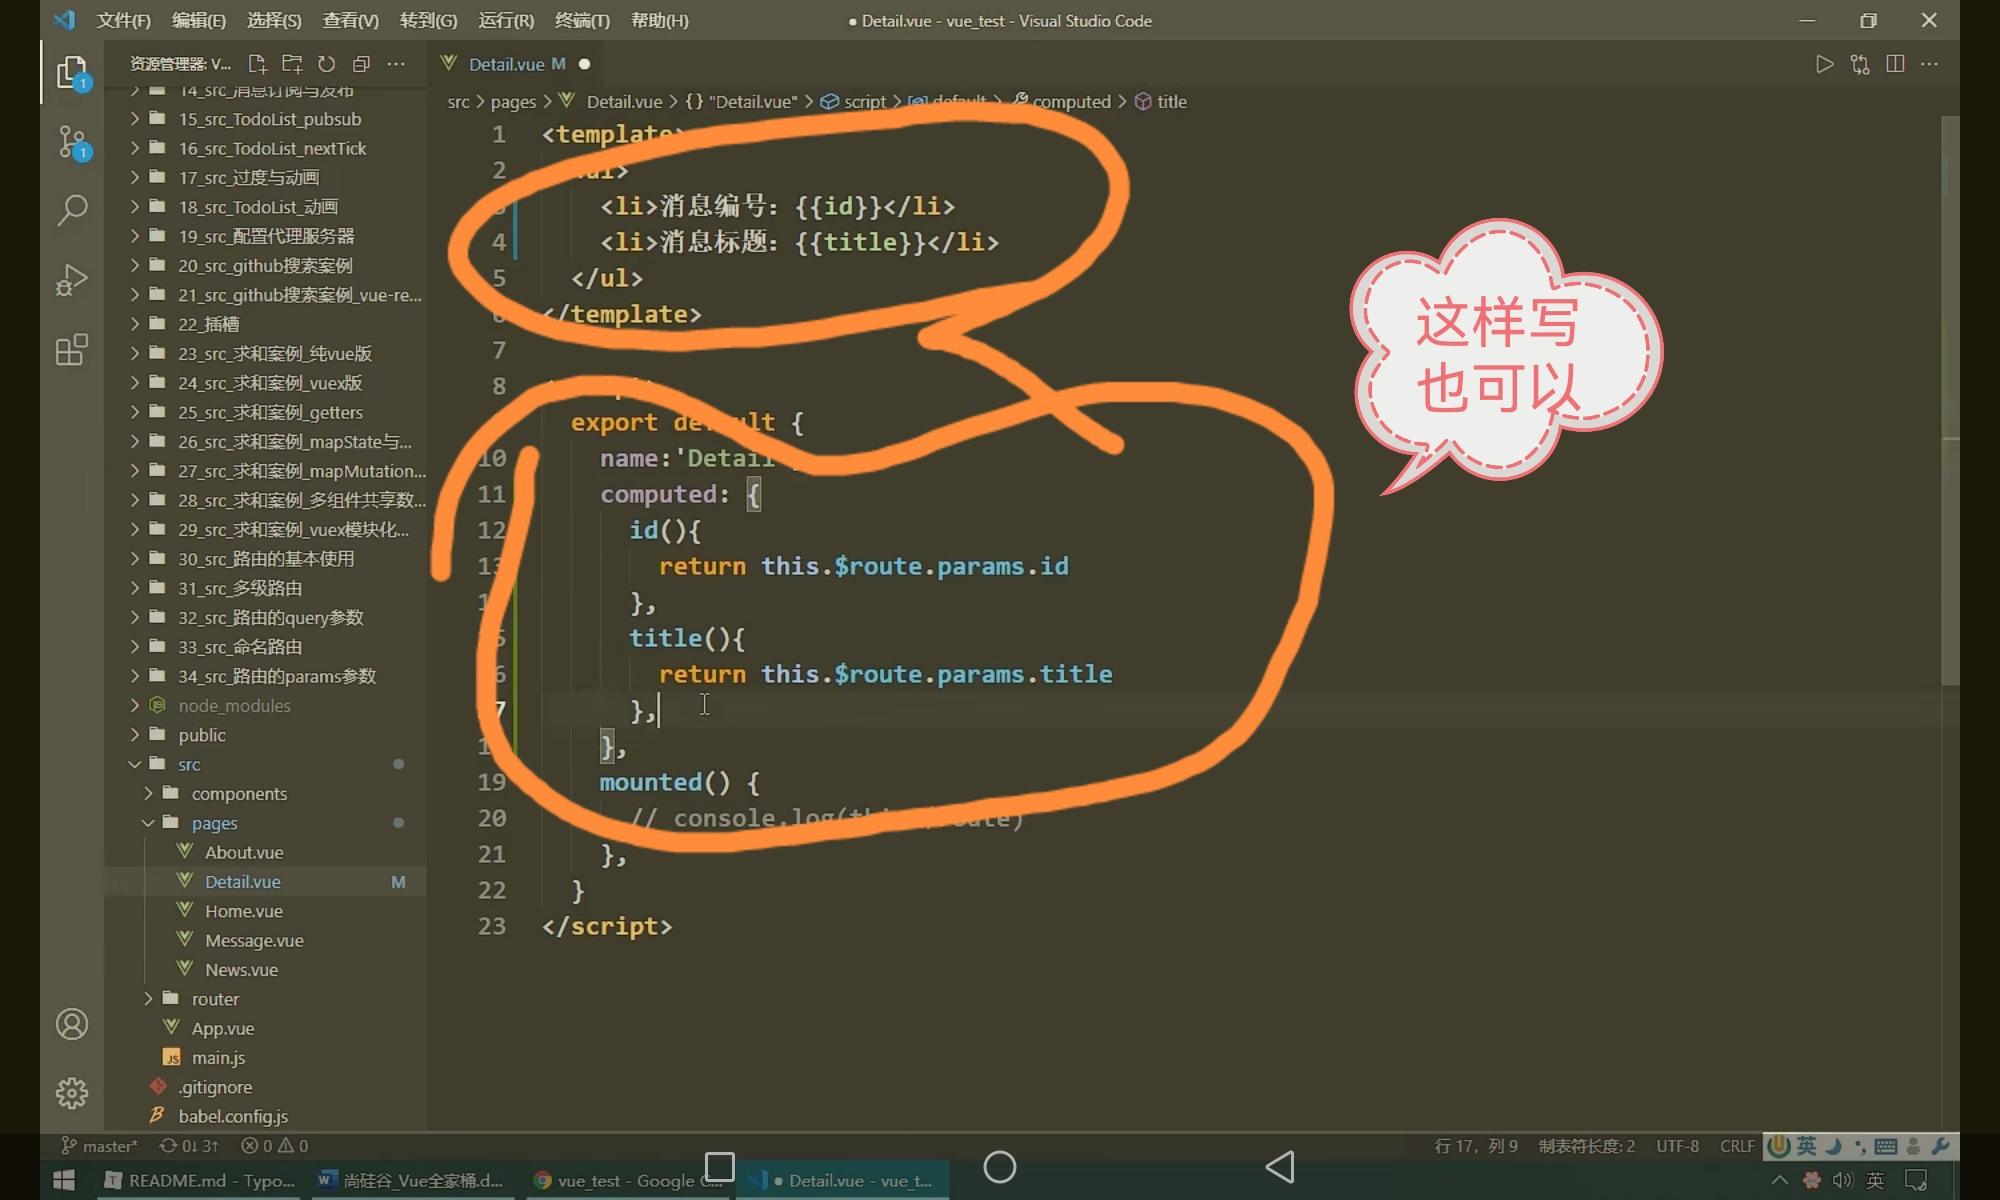Run the current file
2000x1200 pixels.
[1824, 64]
